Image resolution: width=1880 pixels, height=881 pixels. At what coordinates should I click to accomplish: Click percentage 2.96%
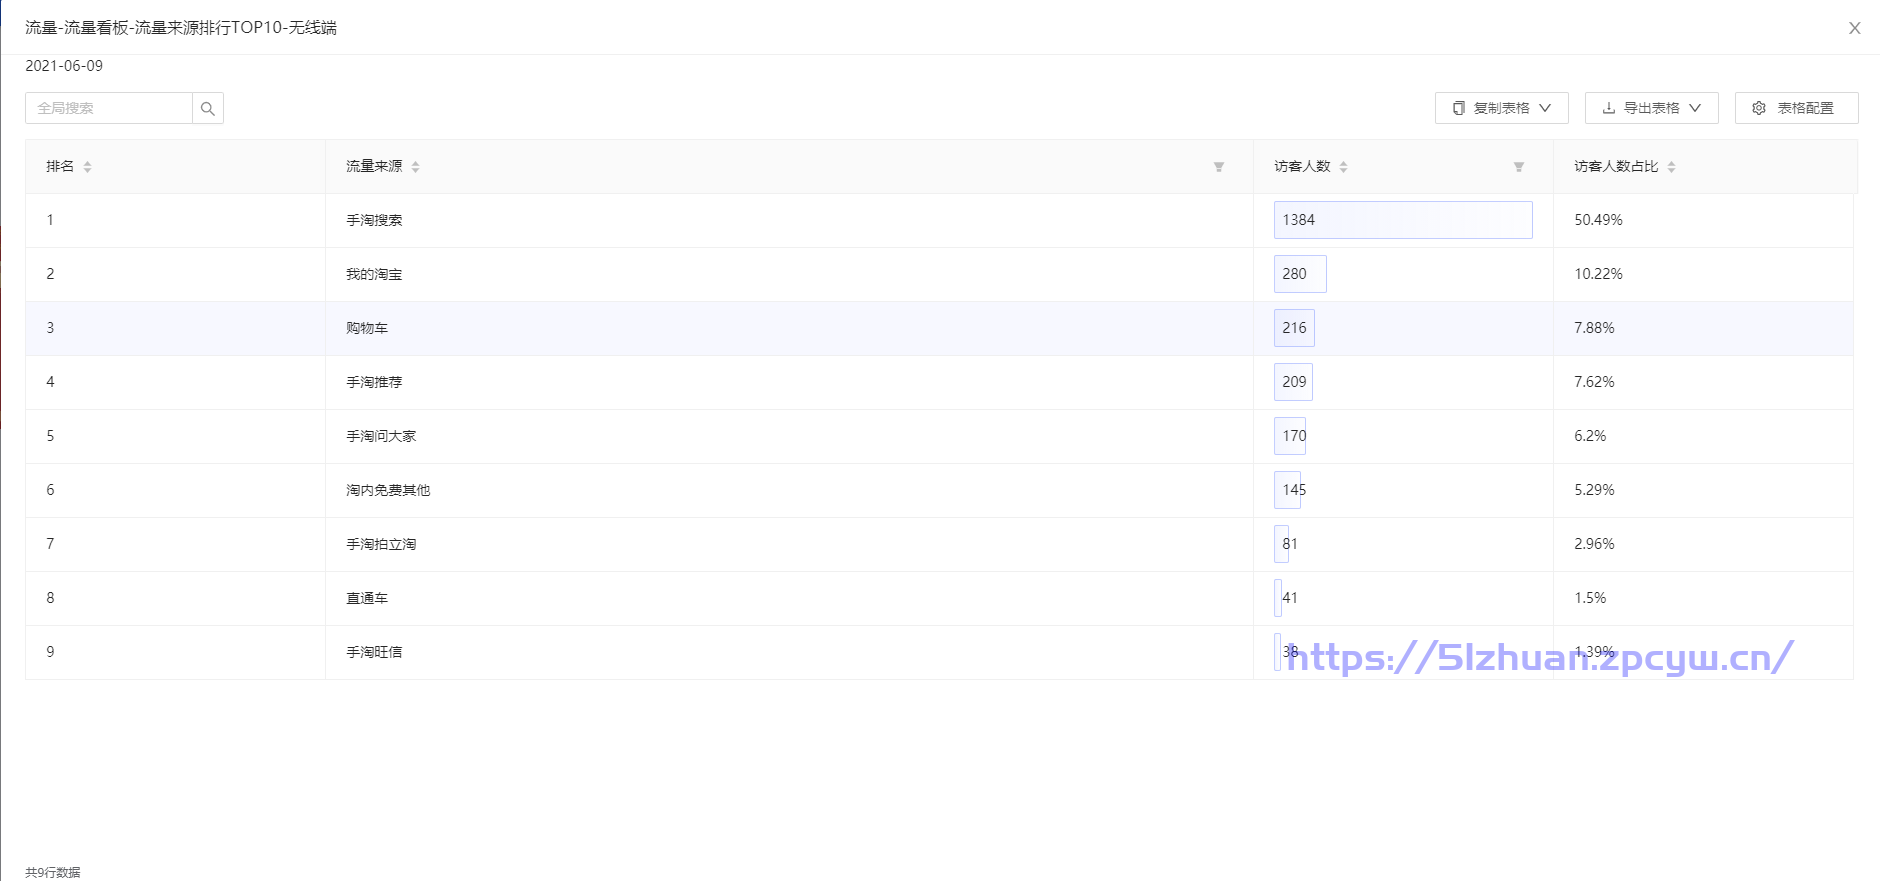pos(1594,544)
